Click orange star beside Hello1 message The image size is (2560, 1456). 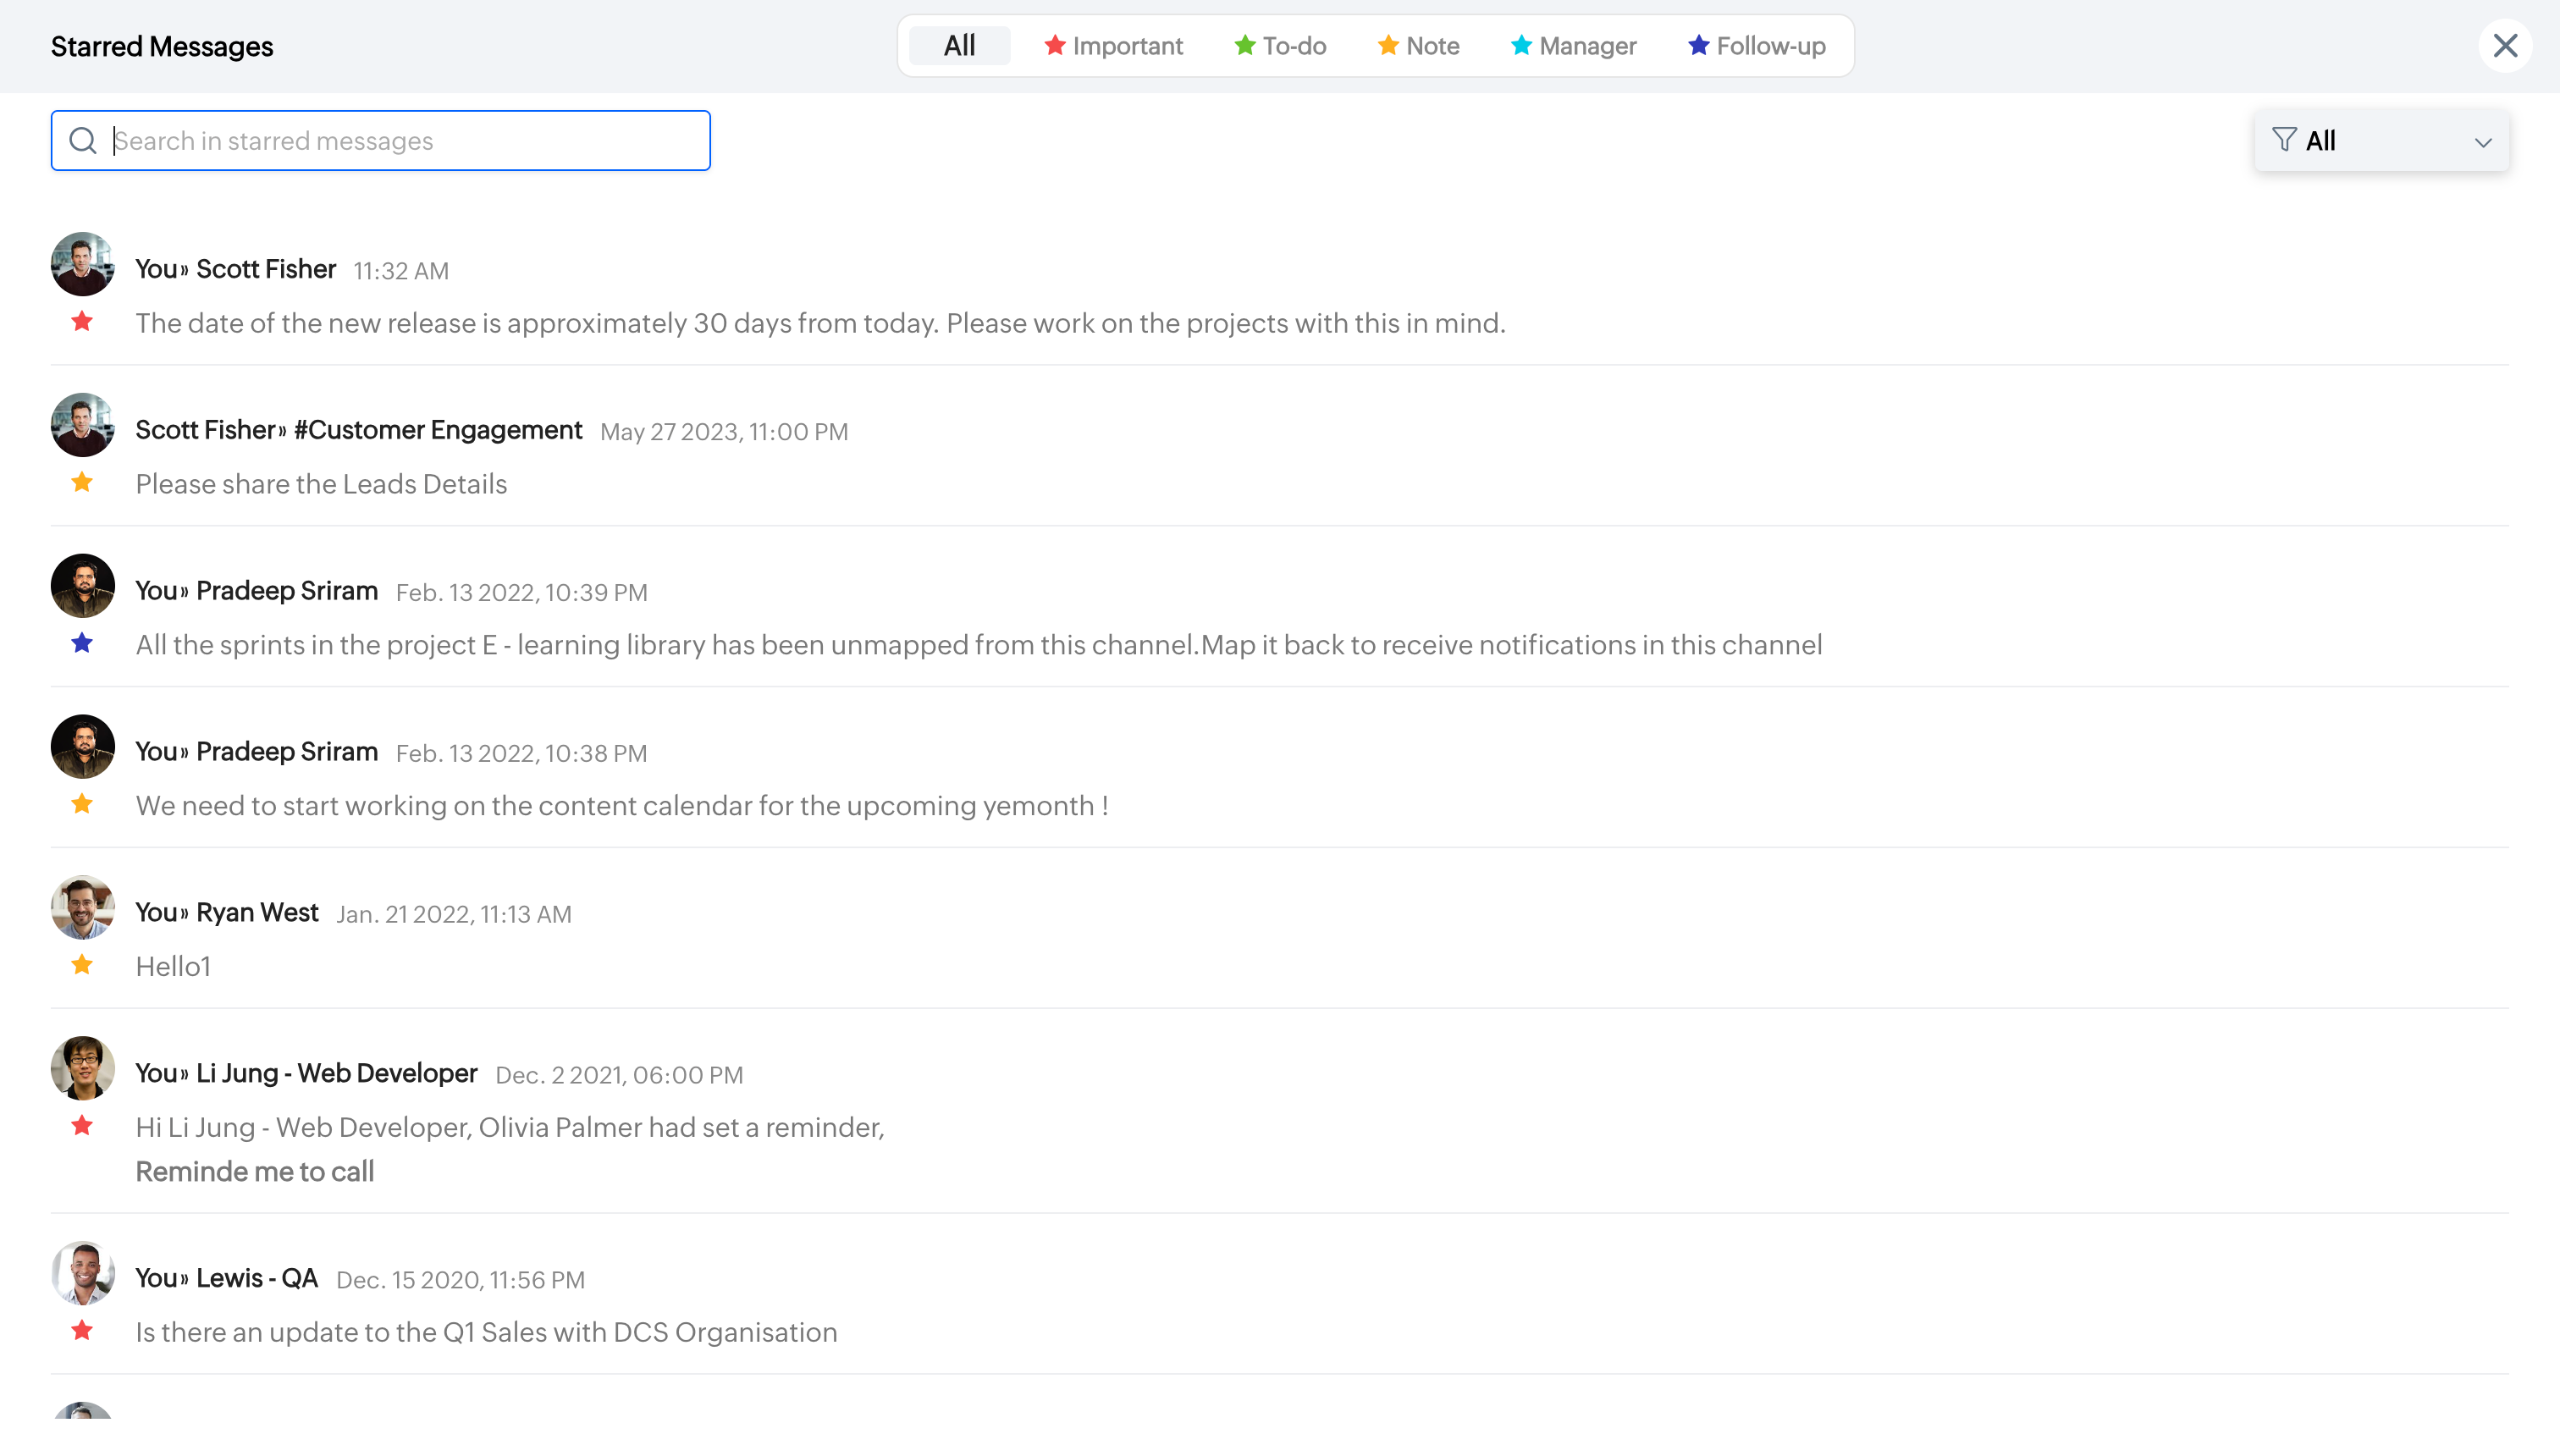(82, 965)
